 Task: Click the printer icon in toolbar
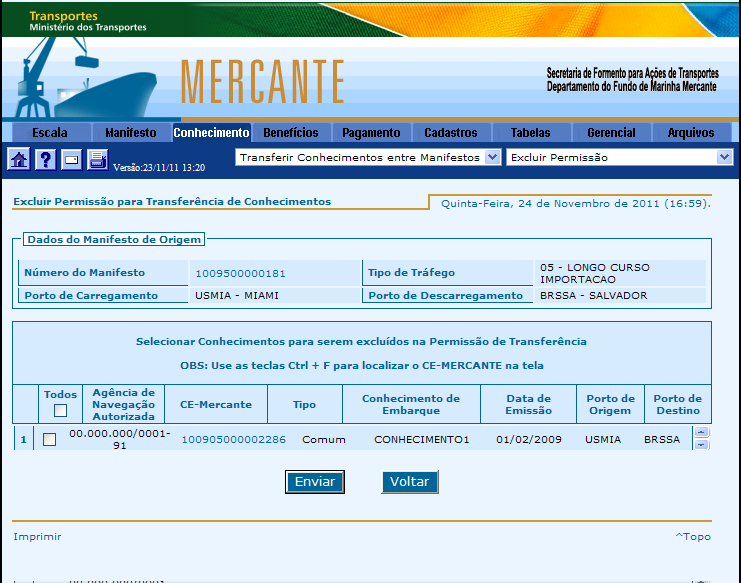click(97, 160)
